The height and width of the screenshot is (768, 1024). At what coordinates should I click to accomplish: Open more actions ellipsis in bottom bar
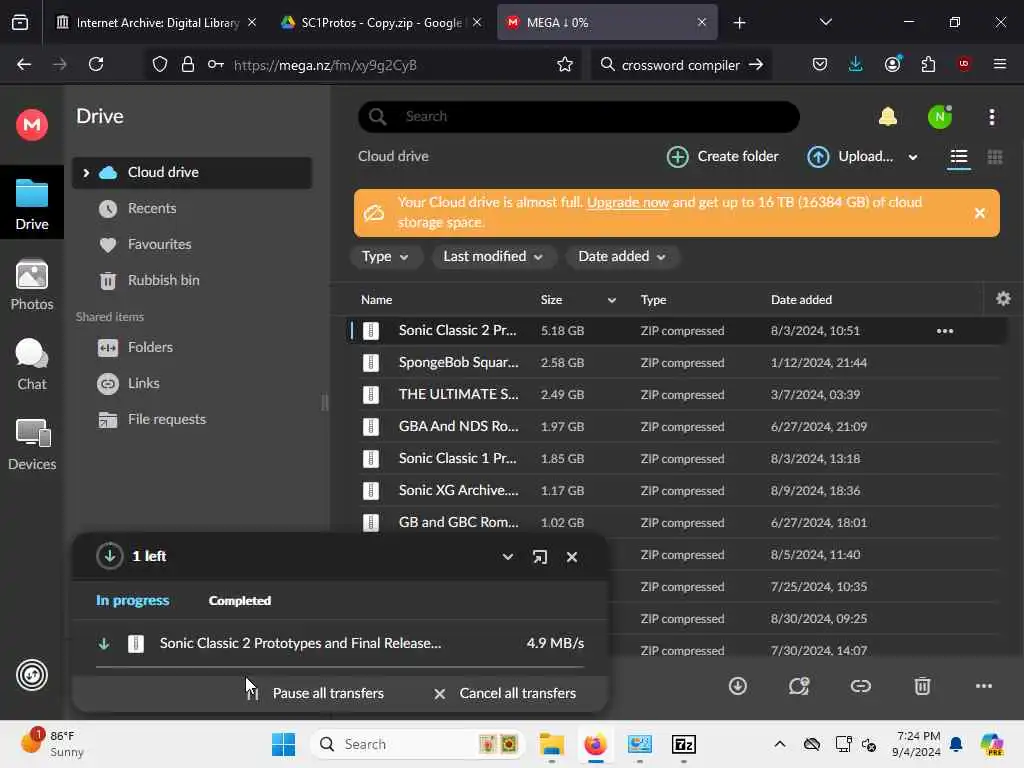984,686
